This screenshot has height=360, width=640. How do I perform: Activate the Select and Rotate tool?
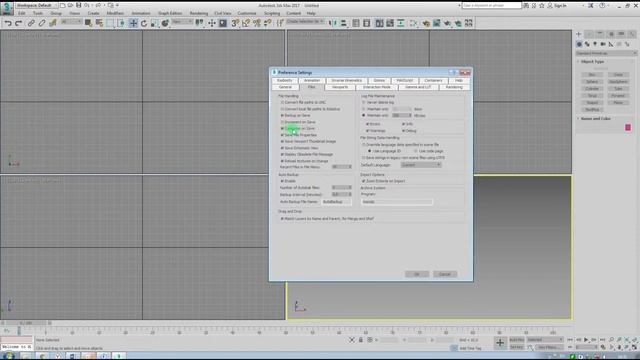(144, 23)
